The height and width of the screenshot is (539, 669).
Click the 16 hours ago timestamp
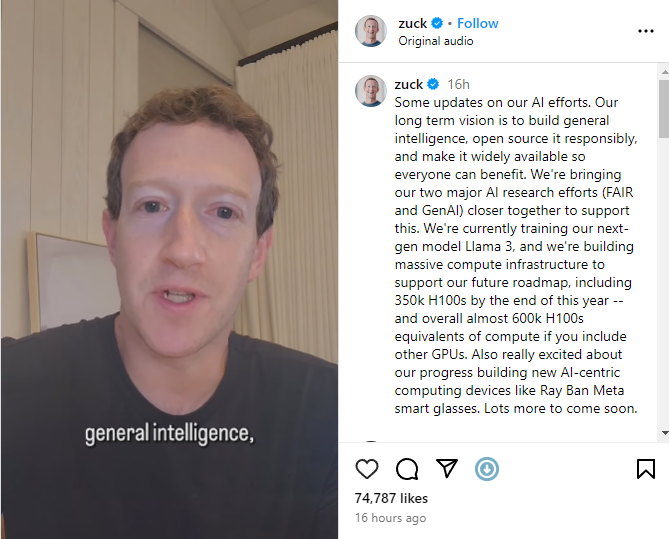pyautogui.click(x=390, y=518)
